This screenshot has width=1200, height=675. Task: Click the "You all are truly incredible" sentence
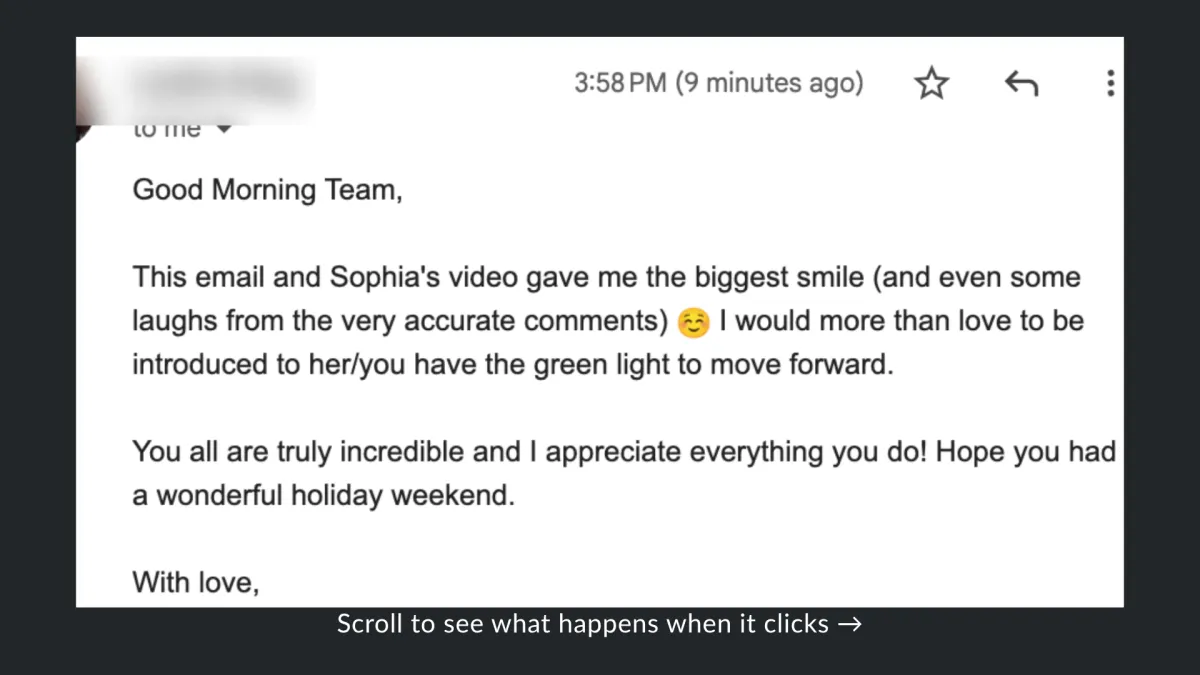coord(327,452)
